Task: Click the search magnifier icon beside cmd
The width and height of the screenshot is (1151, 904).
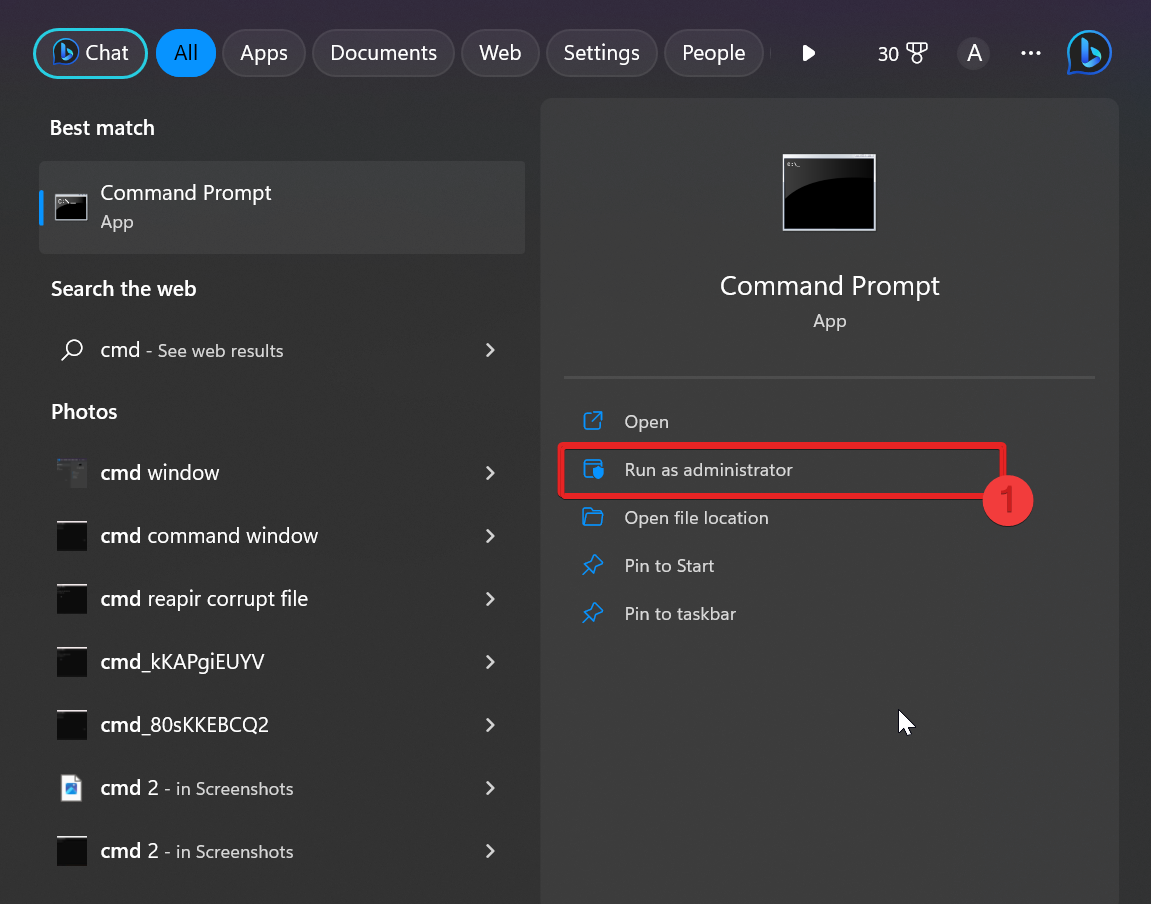Action: click(71, 350)
